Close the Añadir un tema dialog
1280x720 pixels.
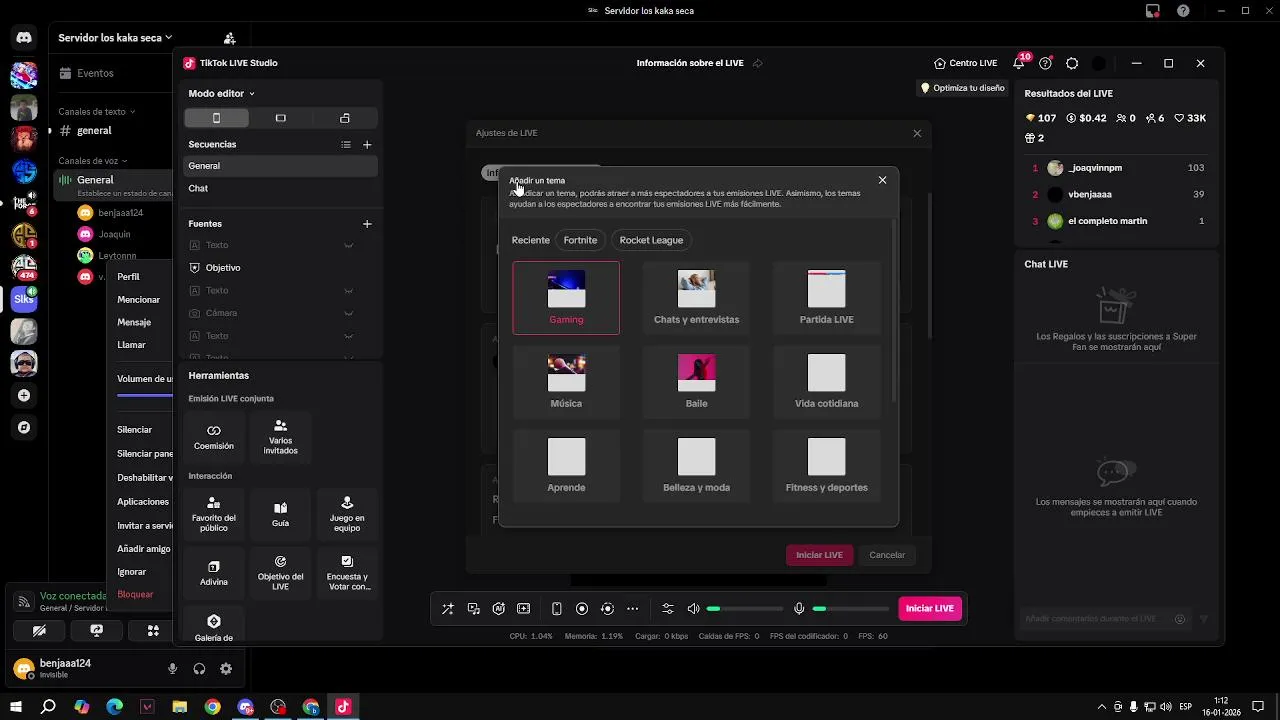(x=882, y=180)
